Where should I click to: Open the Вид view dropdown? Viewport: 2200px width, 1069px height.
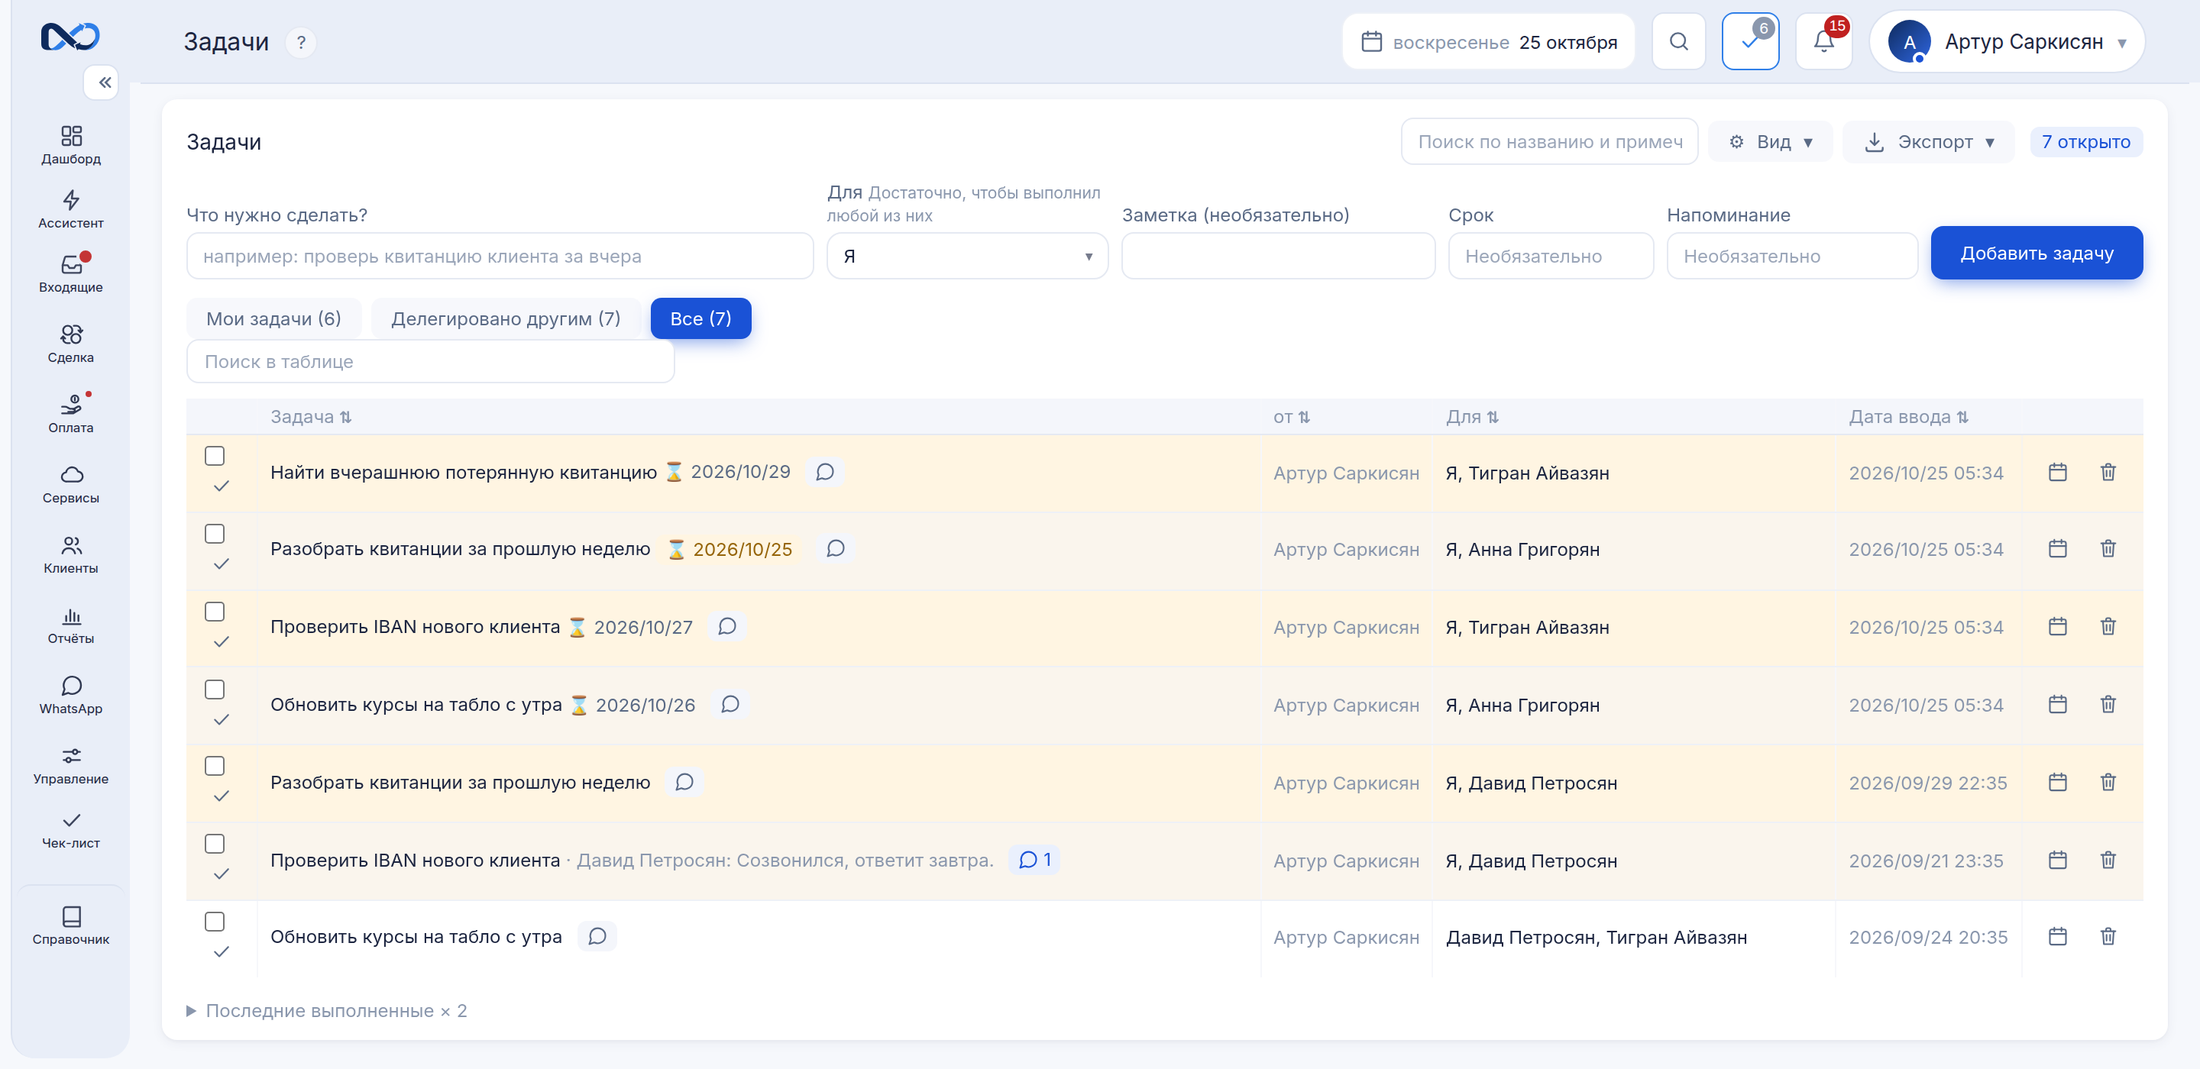tap(1771, 142)
